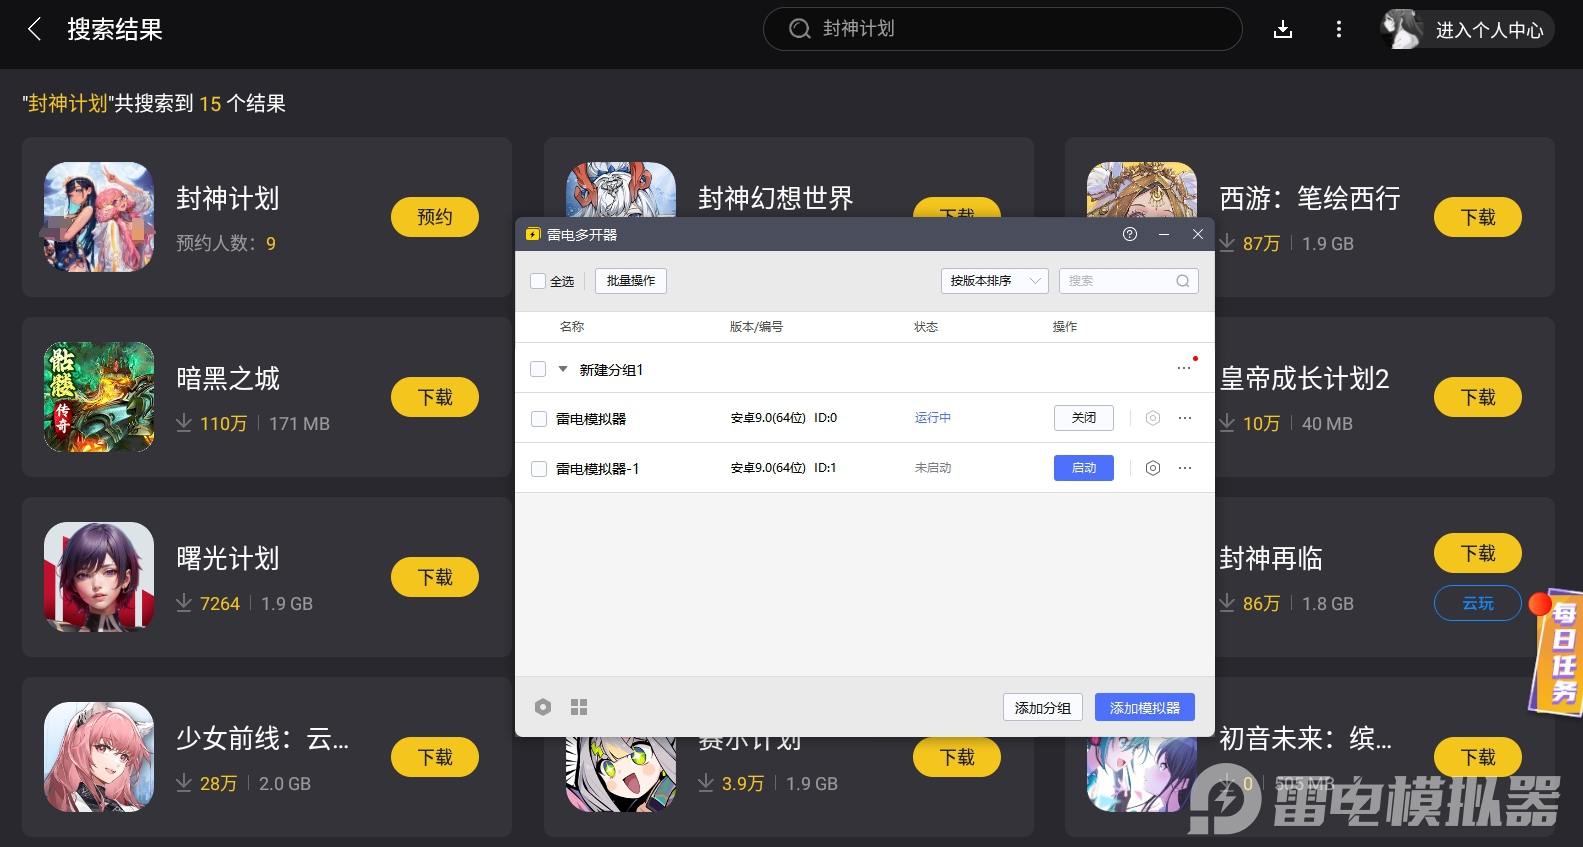This screenshot has width=1583, height=847.
Task: Click the 运行中 status text
Action: tap(933, 418)
